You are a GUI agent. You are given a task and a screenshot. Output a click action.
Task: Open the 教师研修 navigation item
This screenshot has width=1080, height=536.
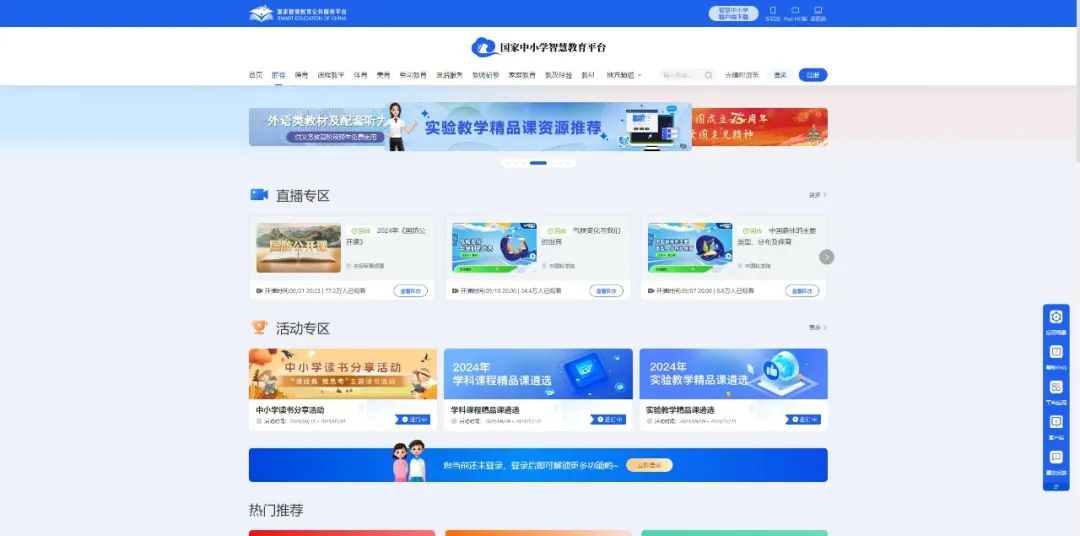[x=486, y=75]
